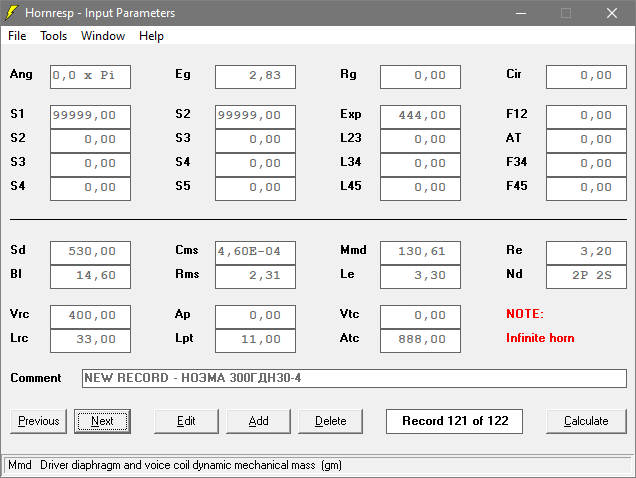Select the Mmd mass field
Image resolution: width=636 pixels, height=478 pixels.
pyautogui.click(x=420, y=251)
